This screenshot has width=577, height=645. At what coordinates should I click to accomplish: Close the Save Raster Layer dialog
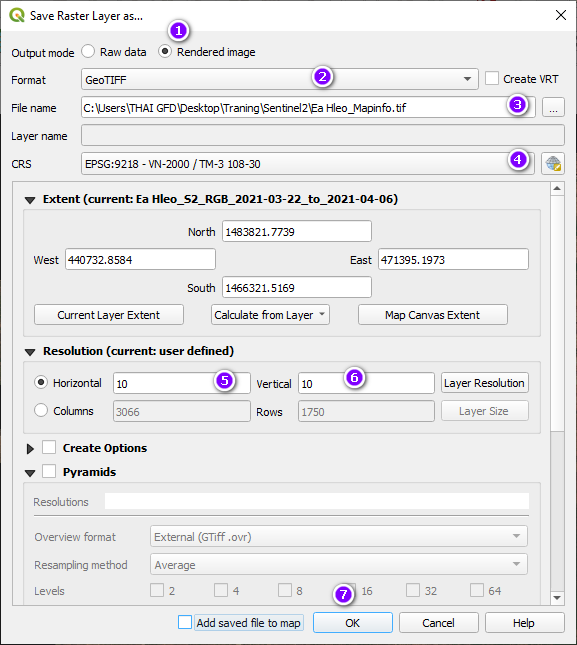pyautogui.click(x=561, y=16)
